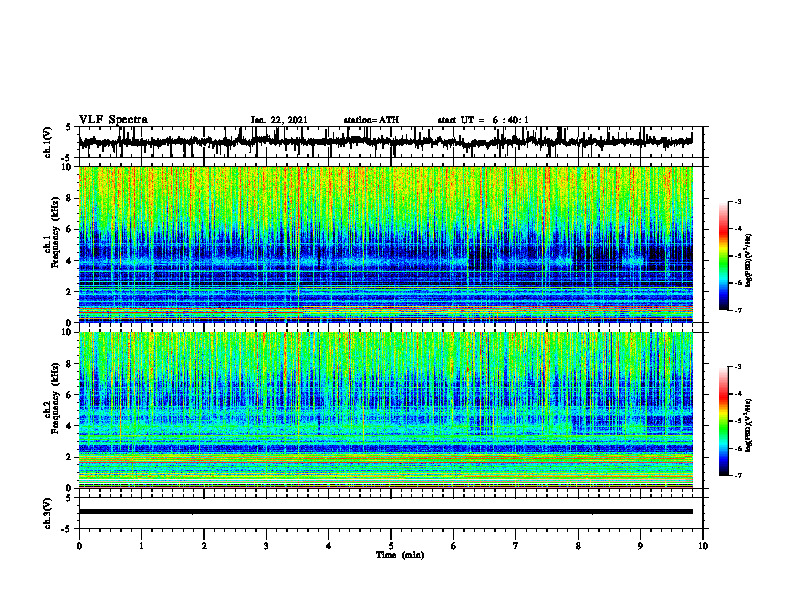Viewport: 792px width, 612px height.
Task: Click the '-3' label on lower colorbar
Action: pos(737,366)
